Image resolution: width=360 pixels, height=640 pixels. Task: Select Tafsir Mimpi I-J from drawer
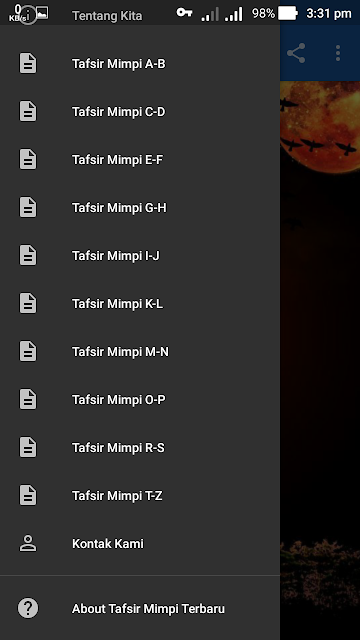(x=140, y=256)
